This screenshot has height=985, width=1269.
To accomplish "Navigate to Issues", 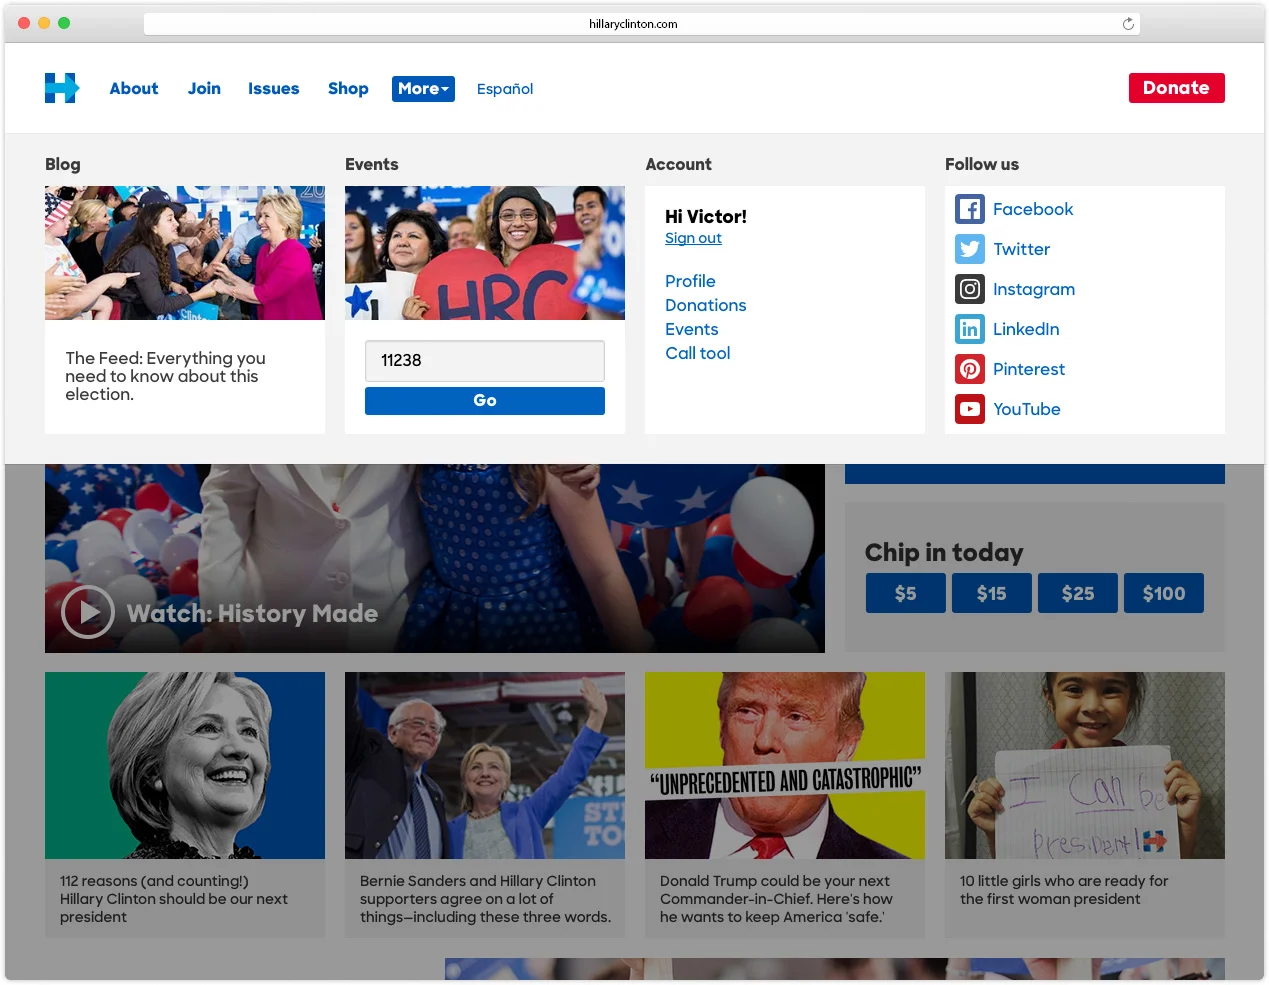I will click(x=274, y=88).
